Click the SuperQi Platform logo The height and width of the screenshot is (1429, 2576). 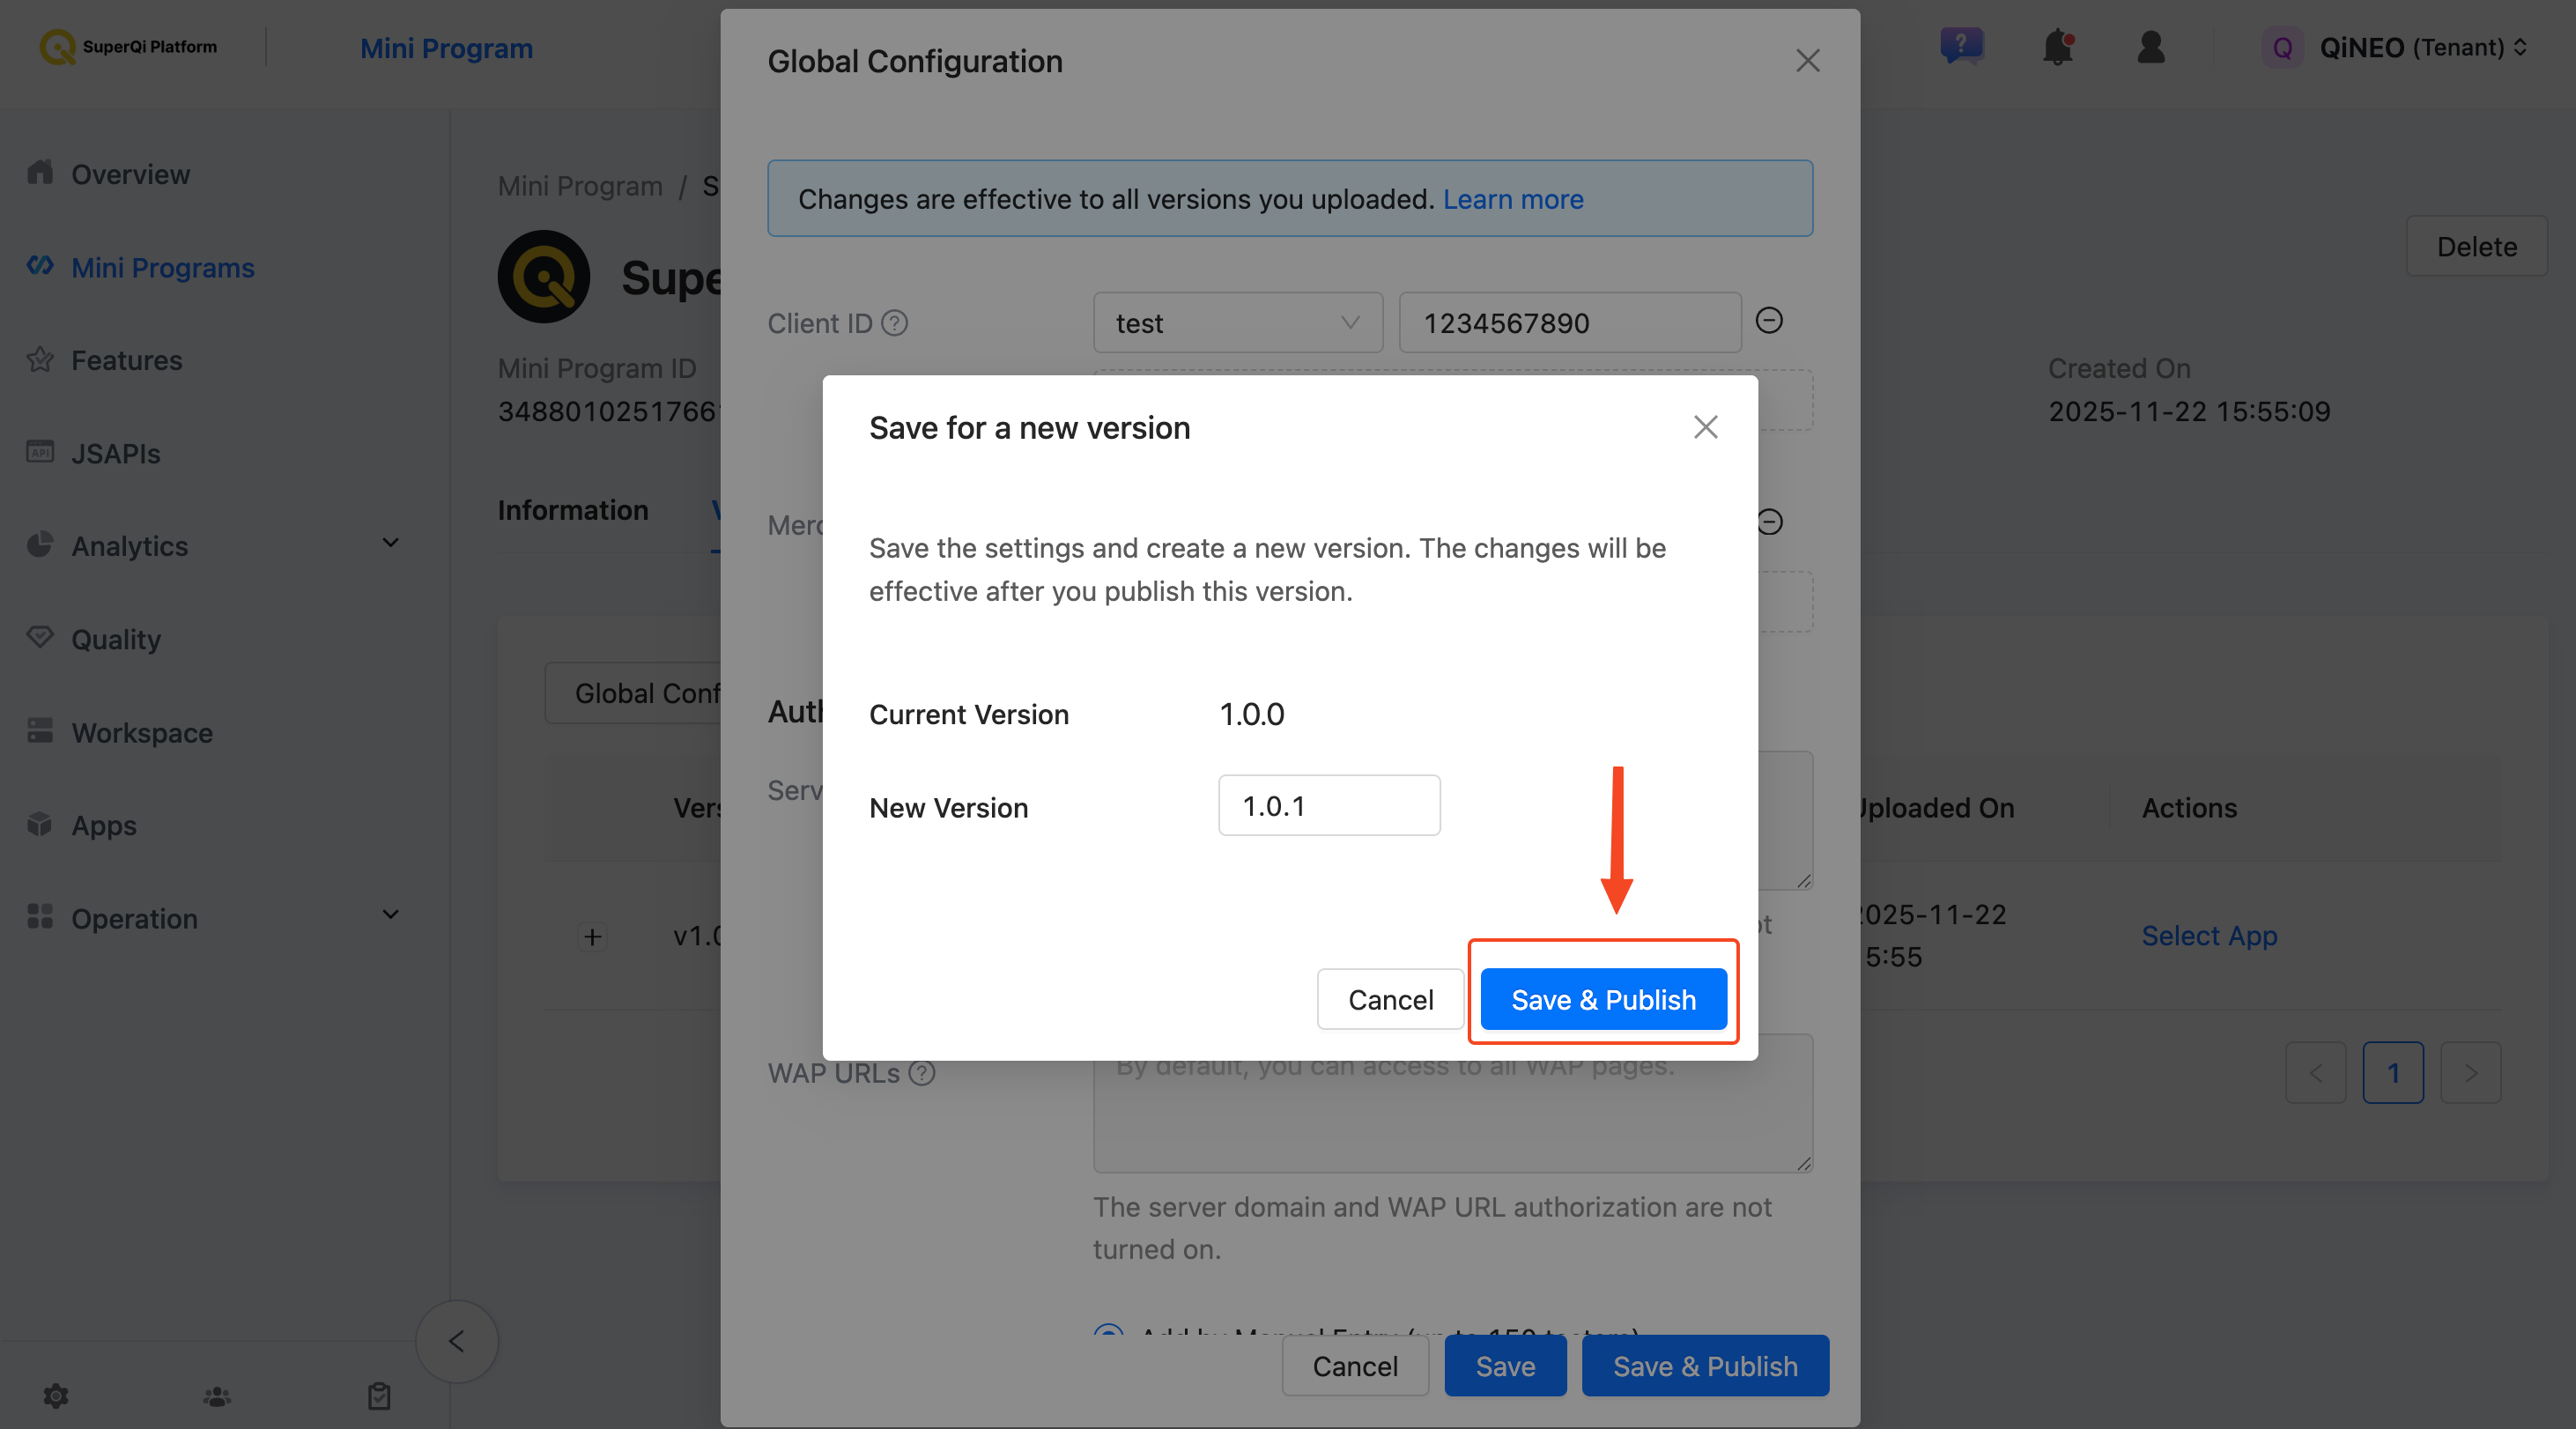[128, 46]
